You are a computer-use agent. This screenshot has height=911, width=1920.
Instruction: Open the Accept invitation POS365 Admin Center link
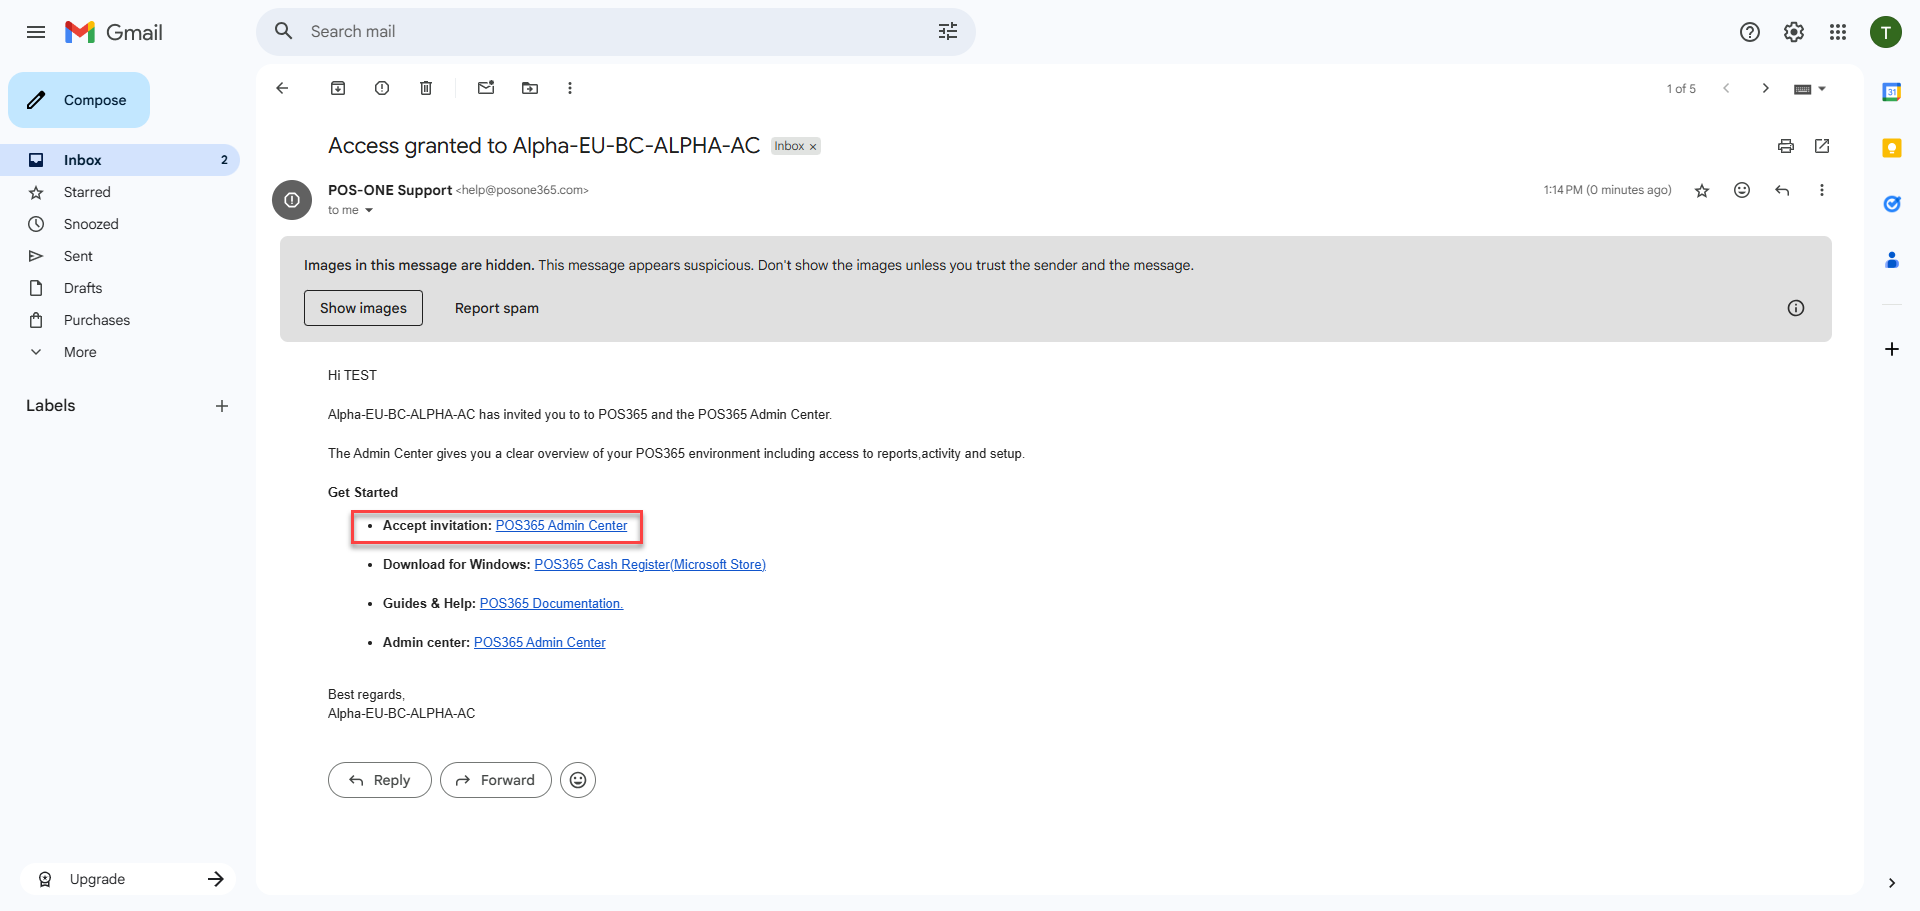point(562,526)
